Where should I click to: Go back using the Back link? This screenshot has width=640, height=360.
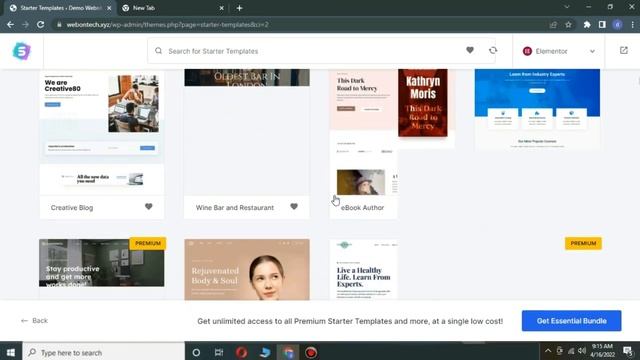click(34, 321)
